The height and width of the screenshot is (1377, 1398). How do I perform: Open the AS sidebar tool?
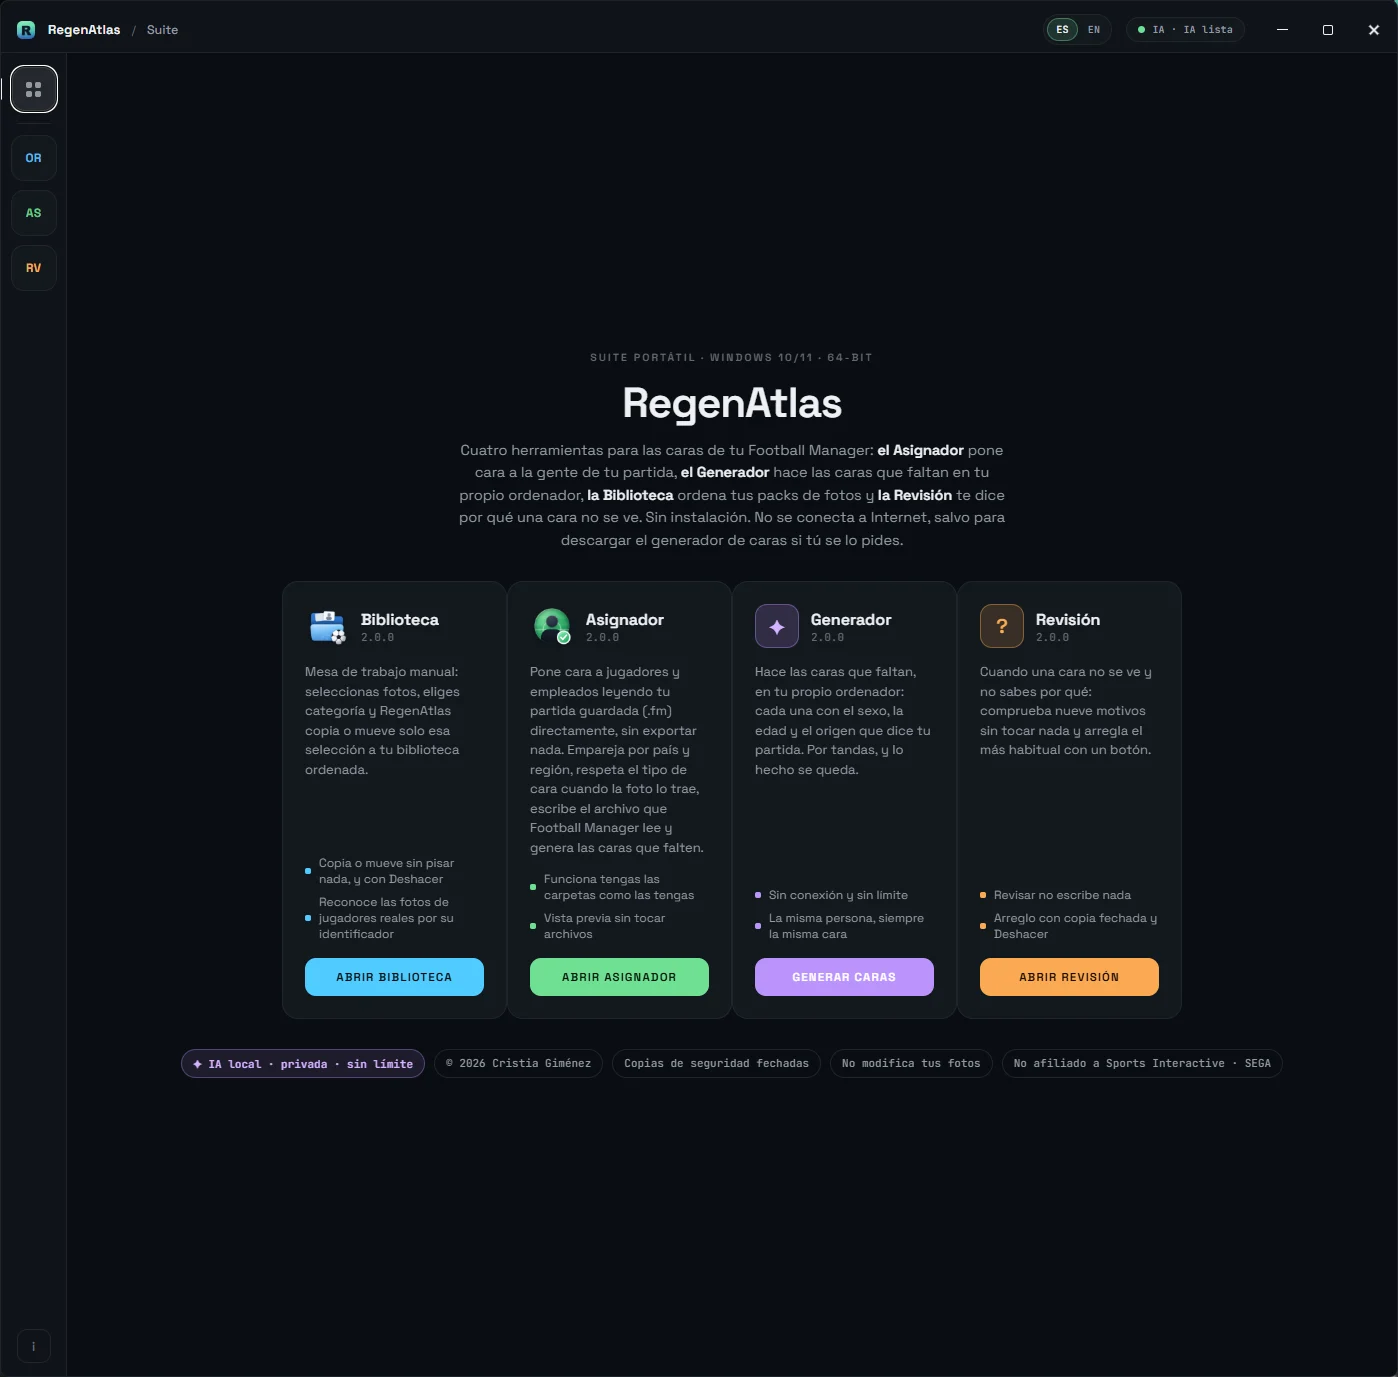point(34,213)
